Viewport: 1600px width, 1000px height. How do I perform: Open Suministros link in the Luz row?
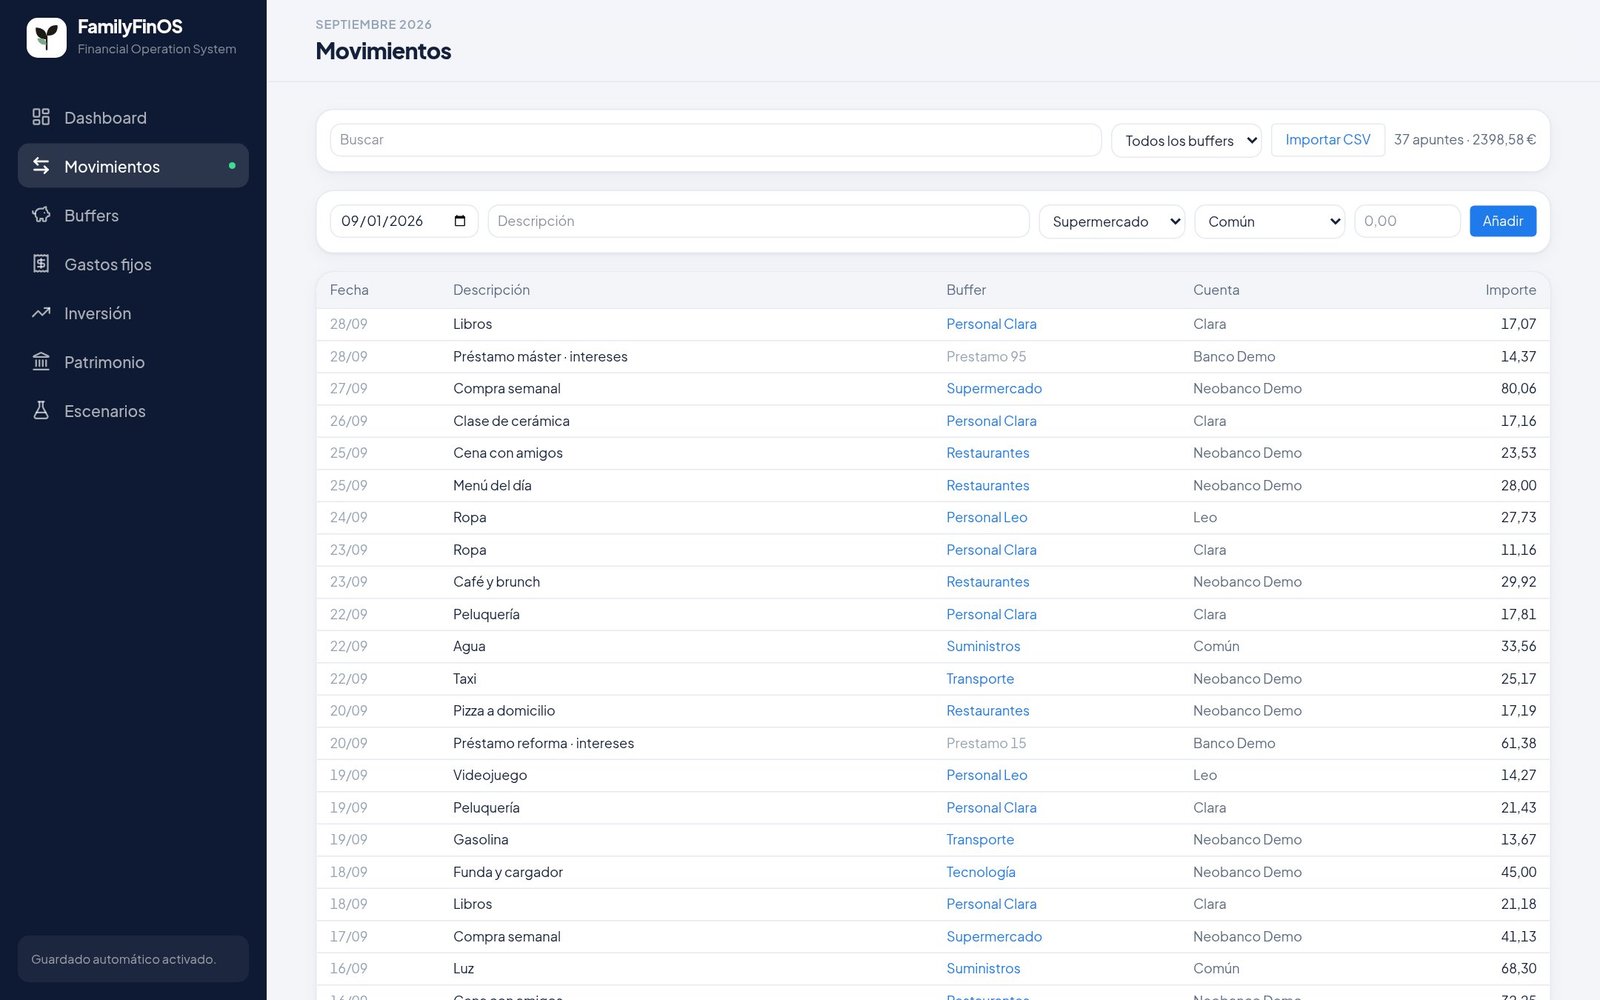coord(983,968)
